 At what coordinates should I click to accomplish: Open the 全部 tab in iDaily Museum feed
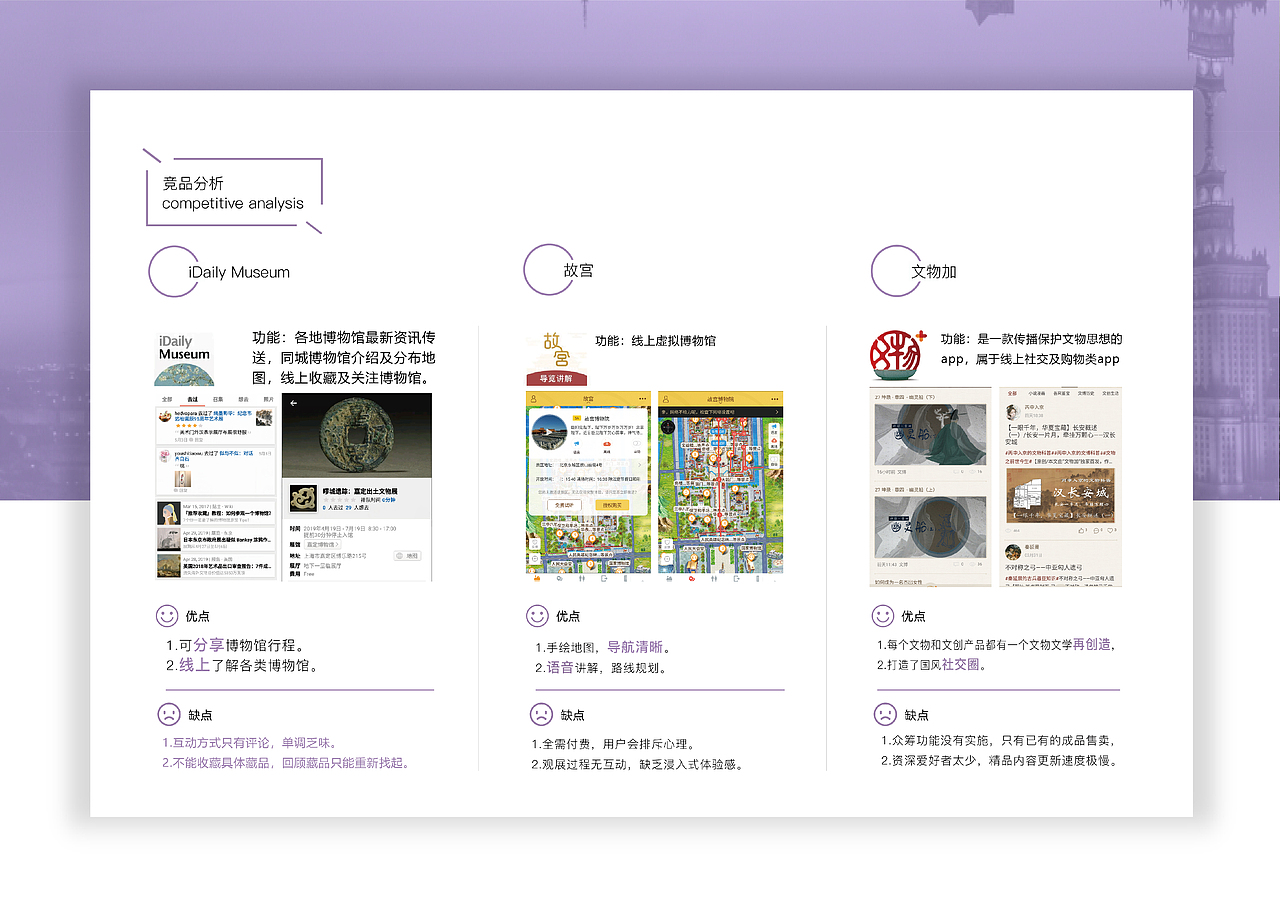166,399
